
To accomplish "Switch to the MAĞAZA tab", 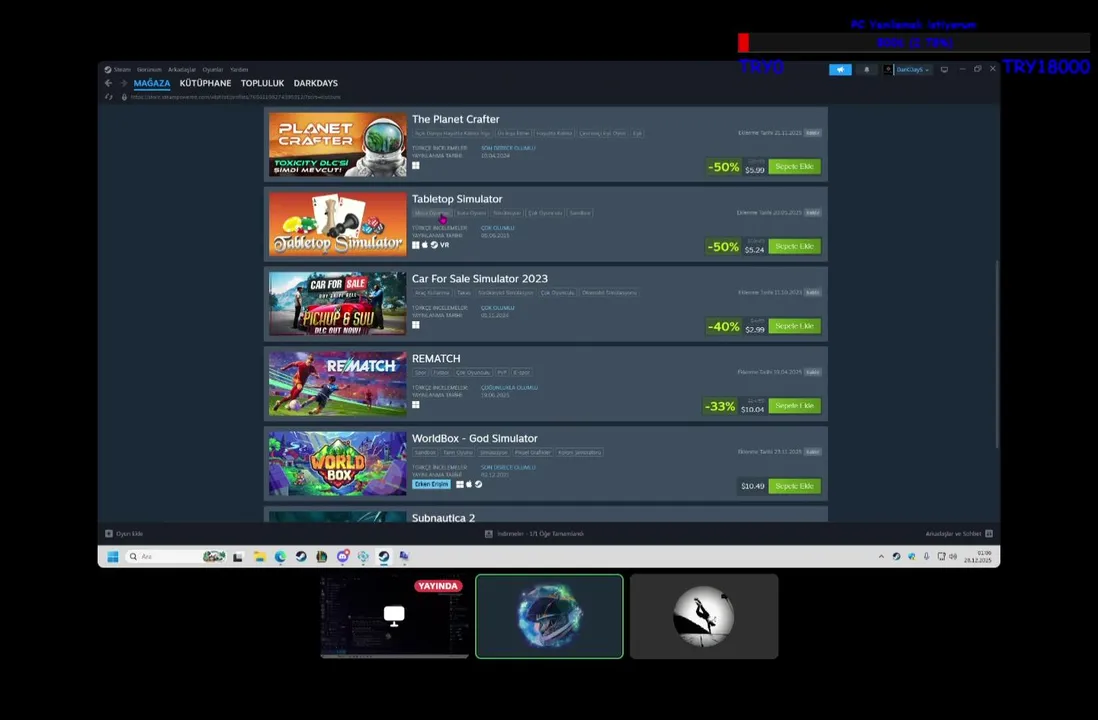I will tap(152, 83).
